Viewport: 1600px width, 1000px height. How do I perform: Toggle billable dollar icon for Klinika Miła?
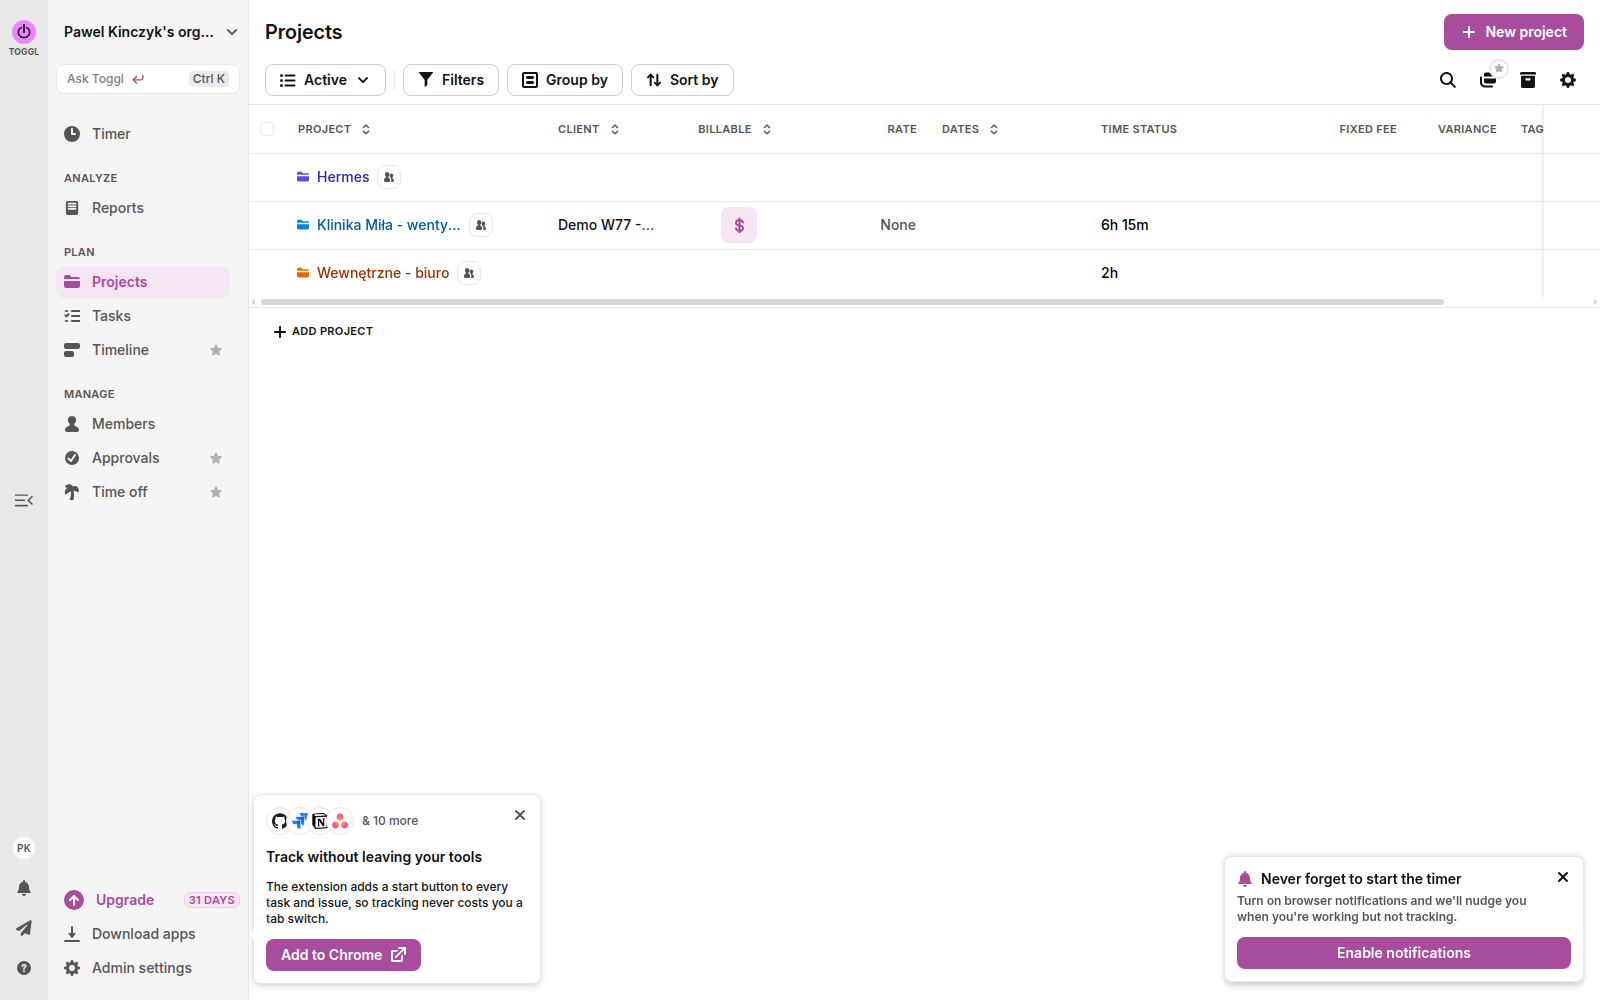[x=739, y=225]
